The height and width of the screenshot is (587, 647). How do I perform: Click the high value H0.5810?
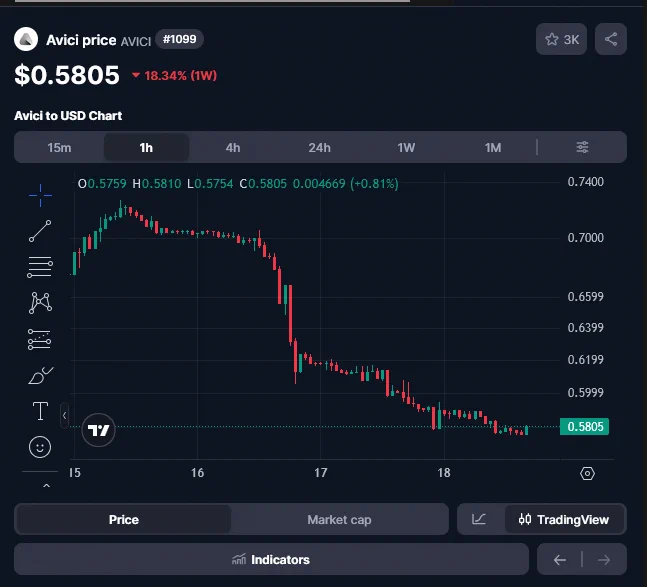click(157, 184)
